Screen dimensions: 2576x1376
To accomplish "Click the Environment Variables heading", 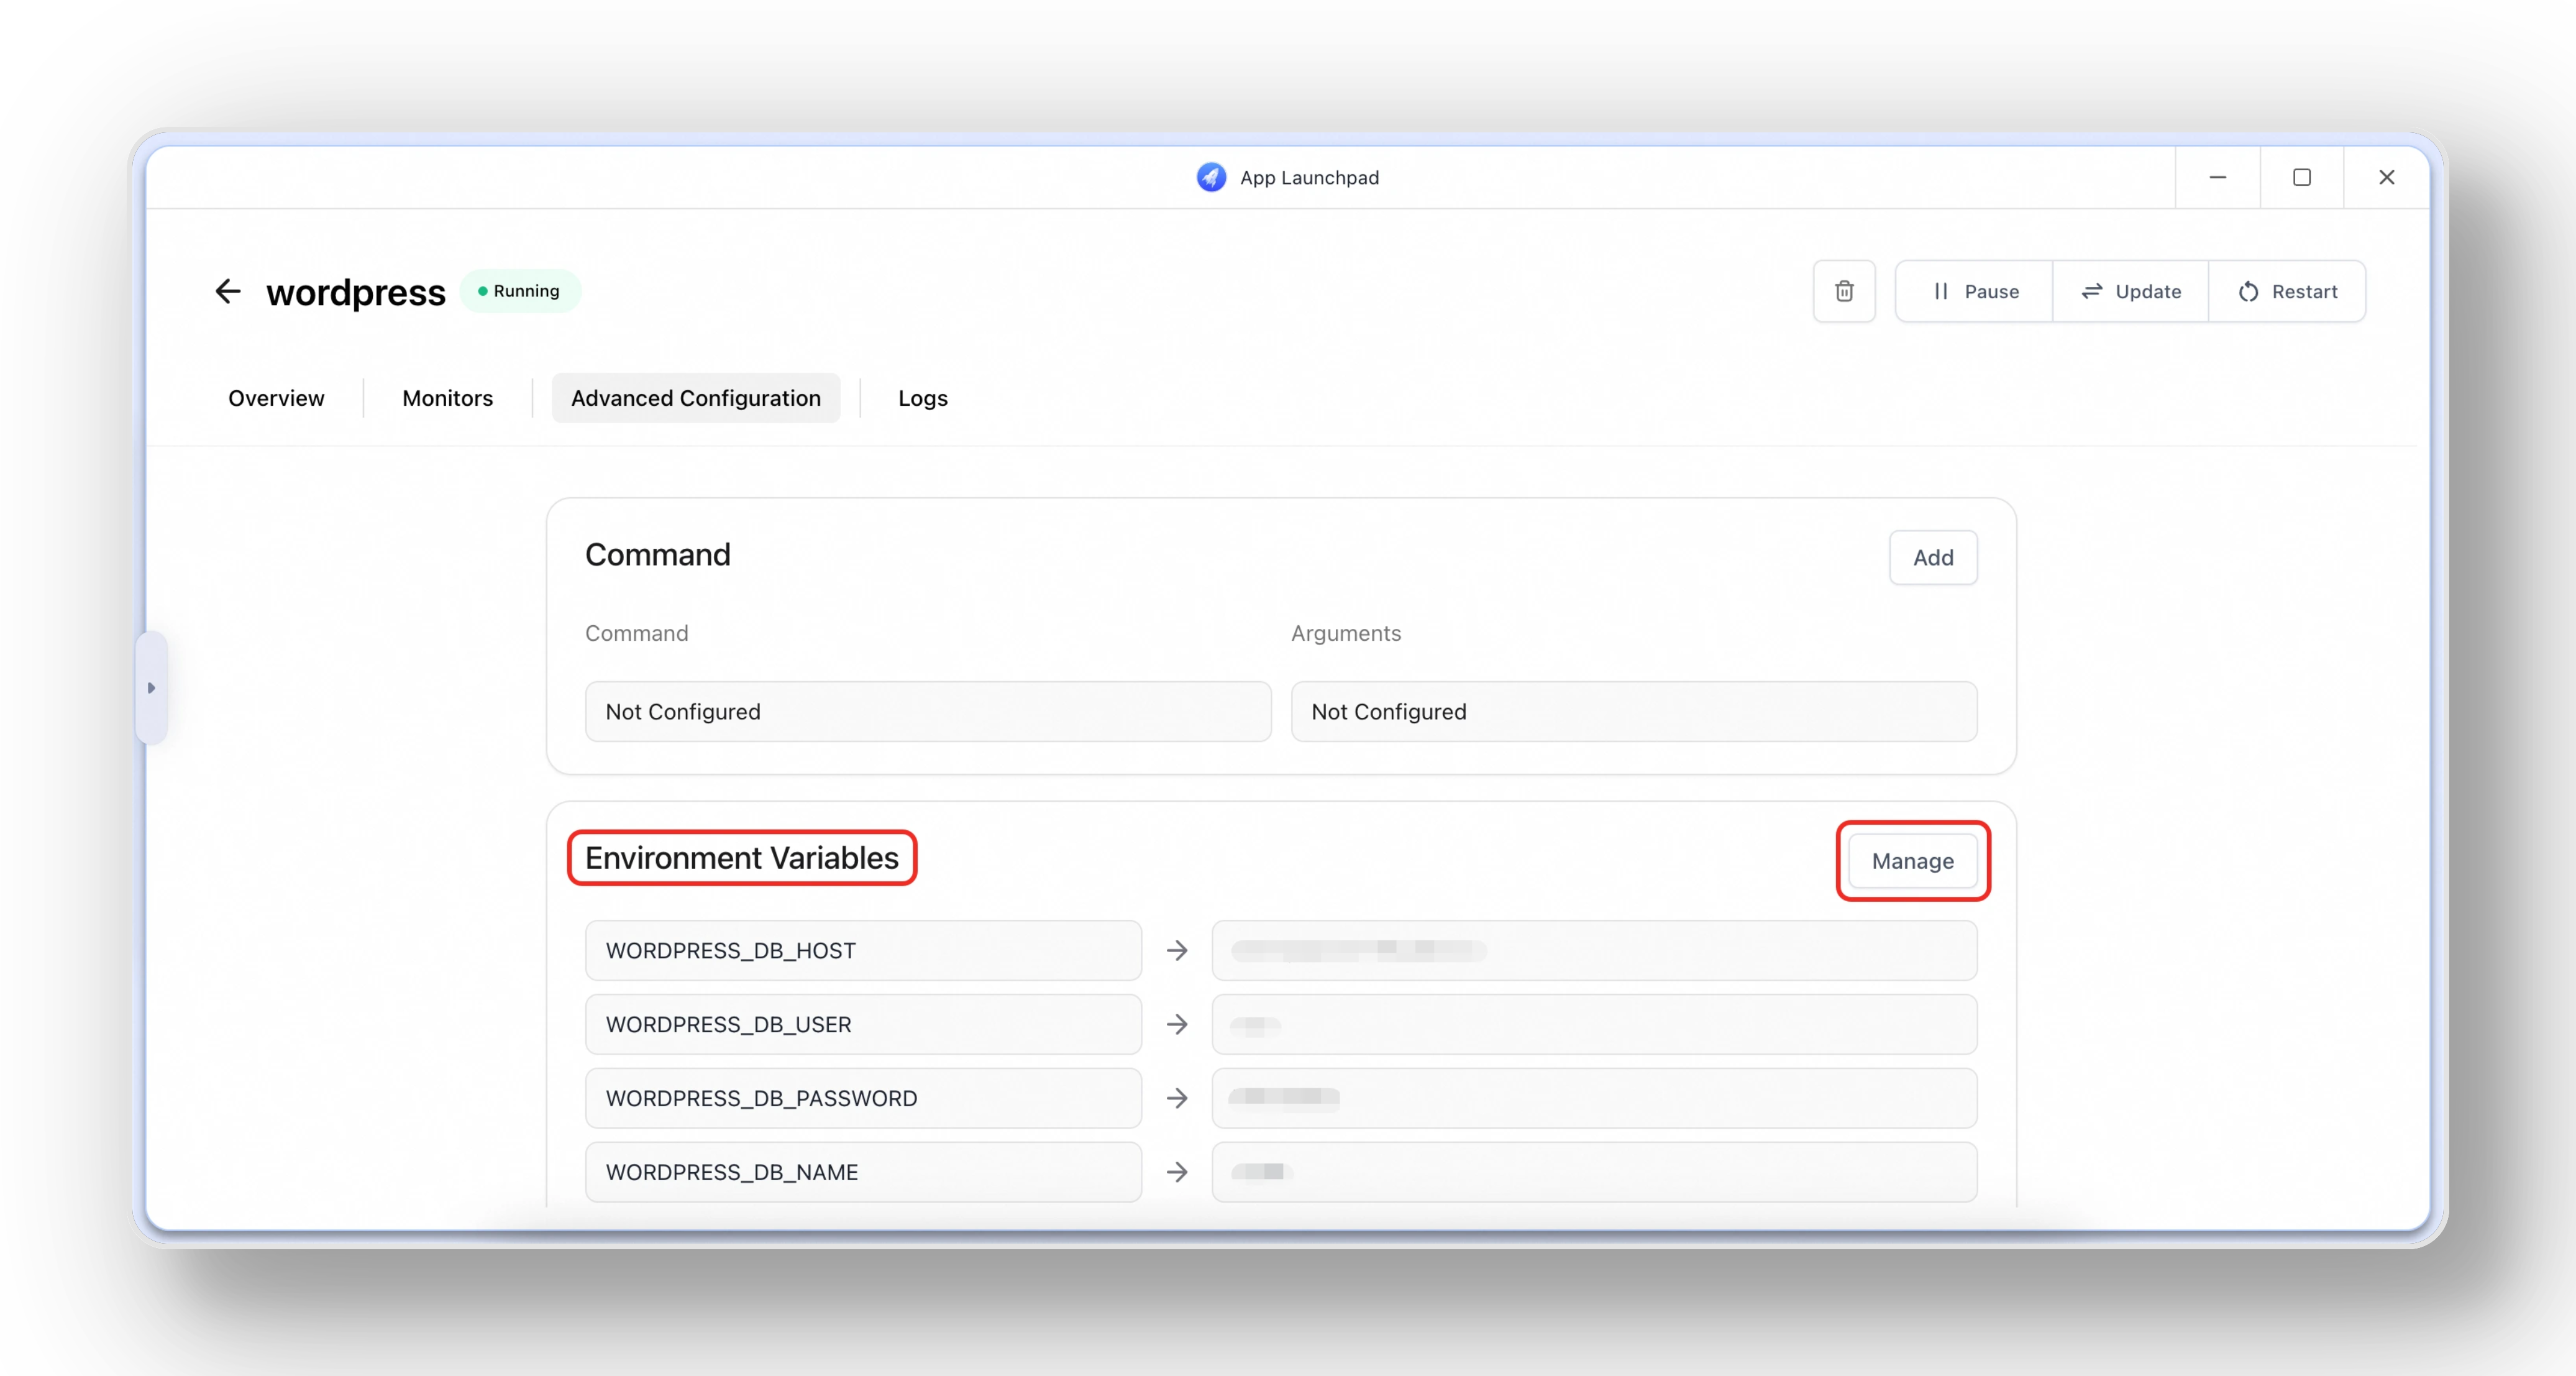I will (x=741, y=858).
